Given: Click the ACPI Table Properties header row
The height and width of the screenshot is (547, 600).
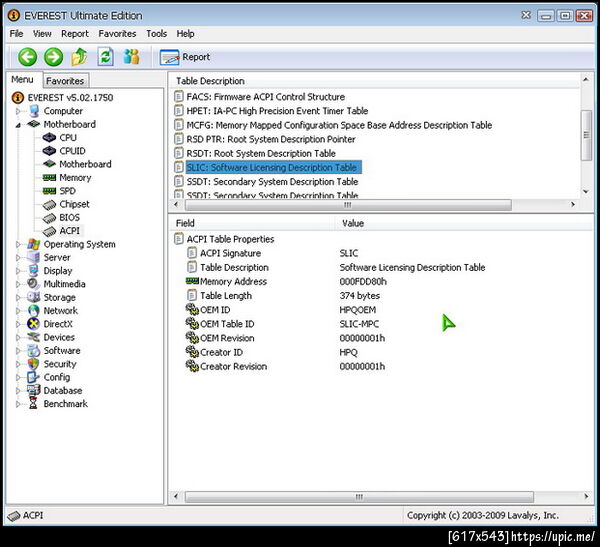Looking at the screenshot, I should 230,239.
